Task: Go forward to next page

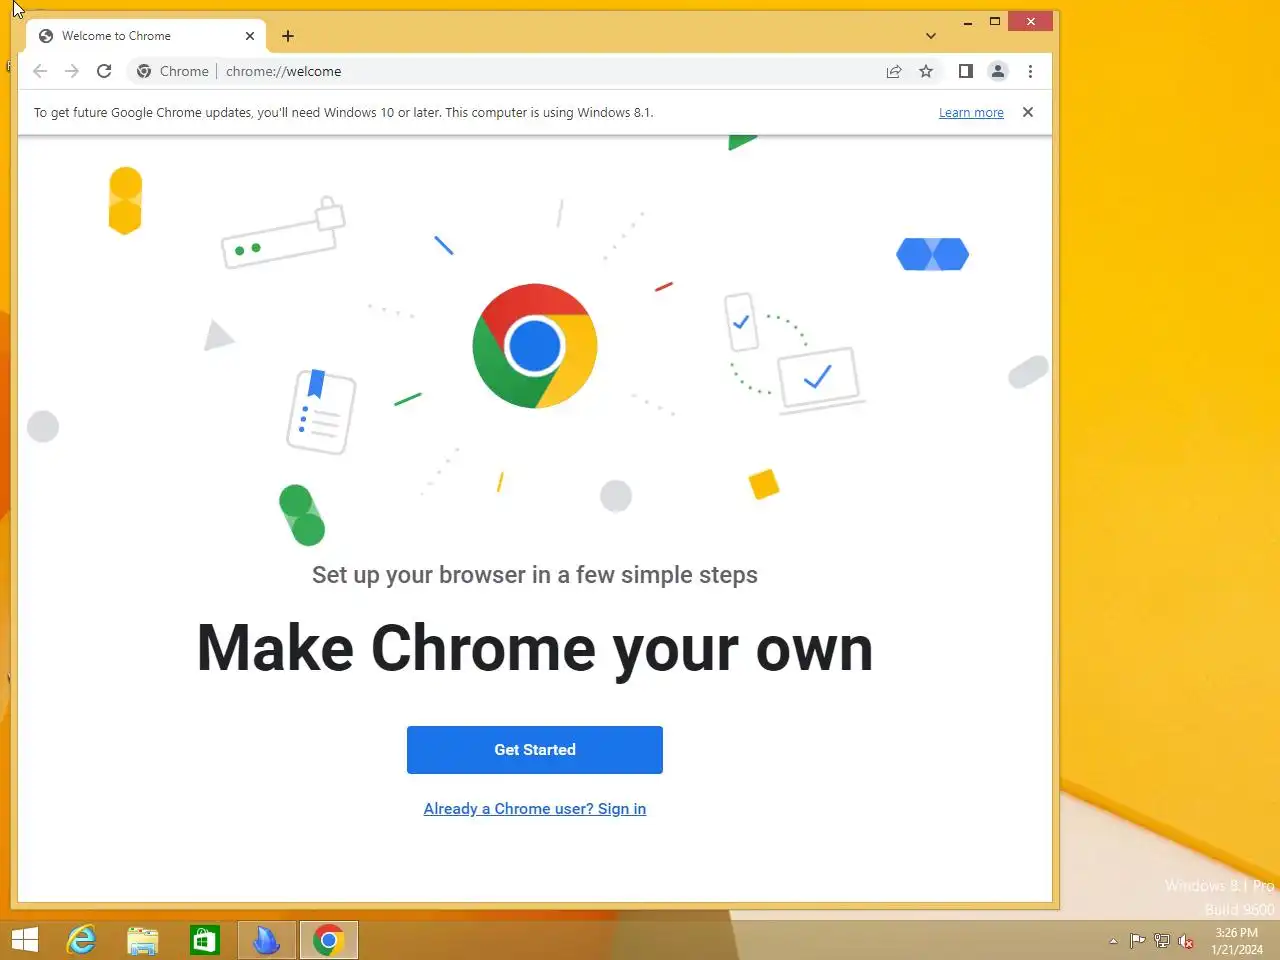Action: click(72, 71)
